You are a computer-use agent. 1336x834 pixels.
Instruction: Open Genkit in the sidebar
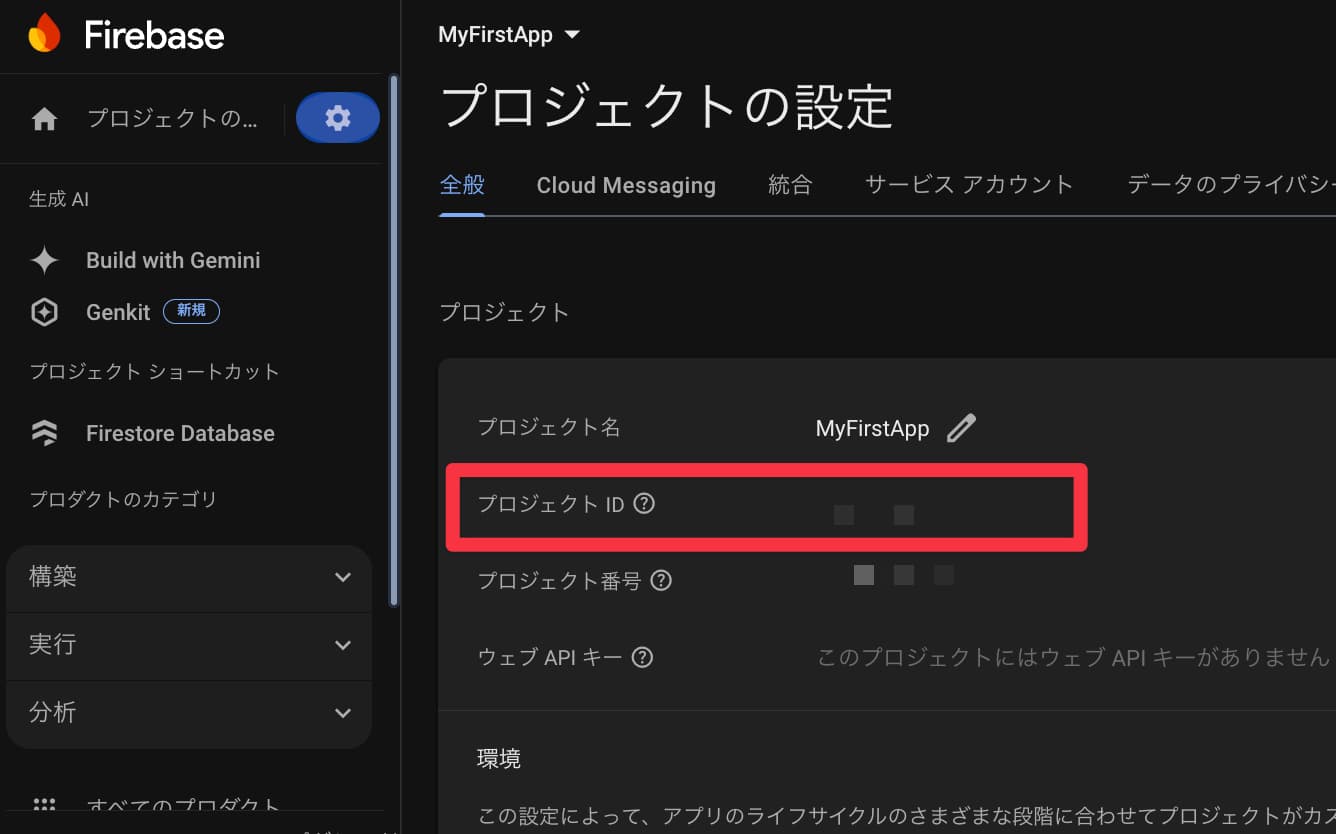(x=118, y=312)
